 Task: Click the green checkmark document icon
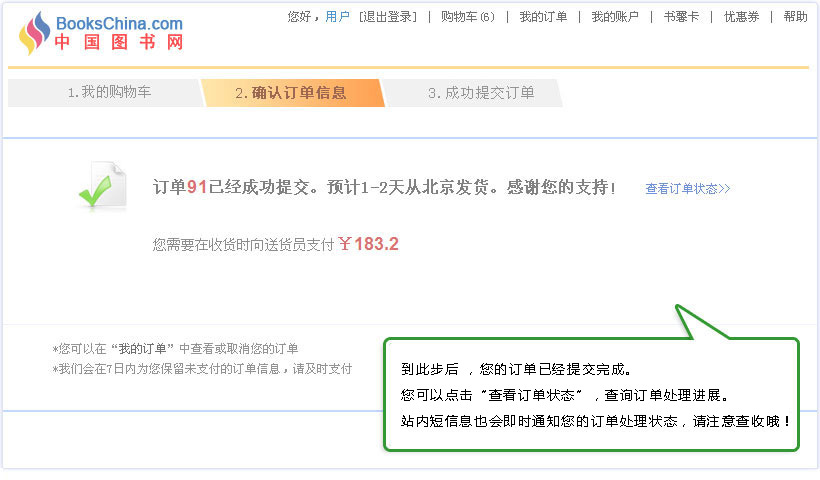[x=103, y=186]
